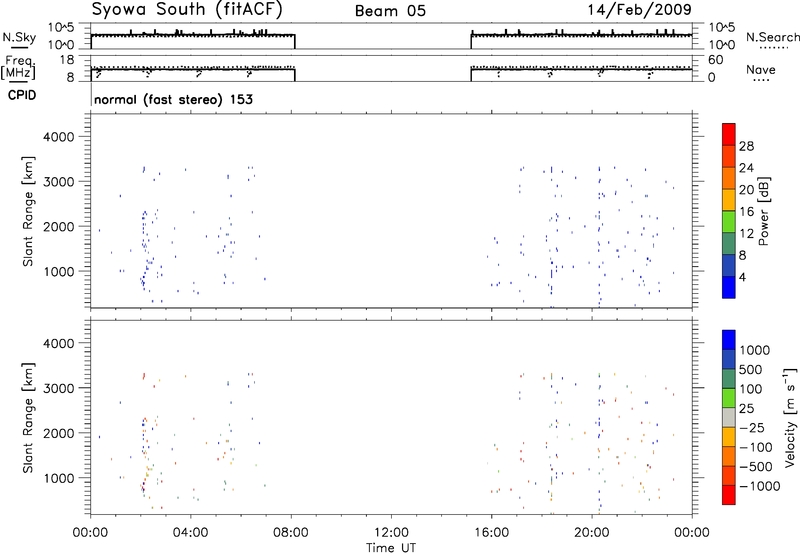Click the N.Sky legend label
The width and height of the screenshot is (800, 554).
[x=19, y=37]
